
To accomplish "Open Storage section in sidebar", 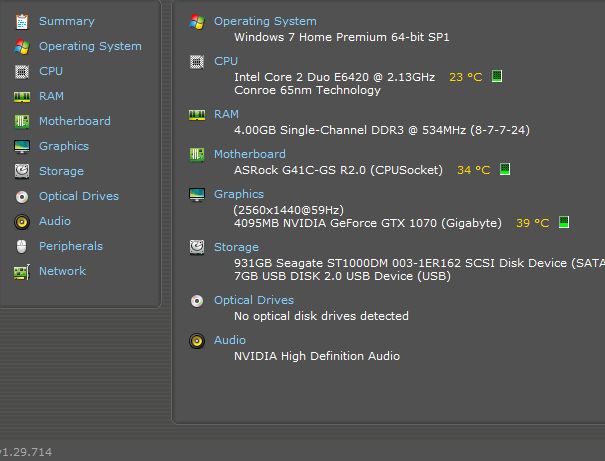I will point(61,172).
